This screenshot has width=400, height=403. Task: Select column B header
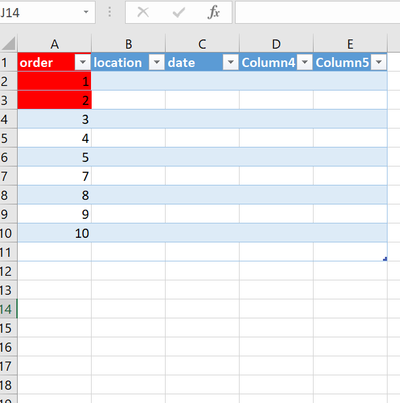pyautogui.click(x=129, y=44)
